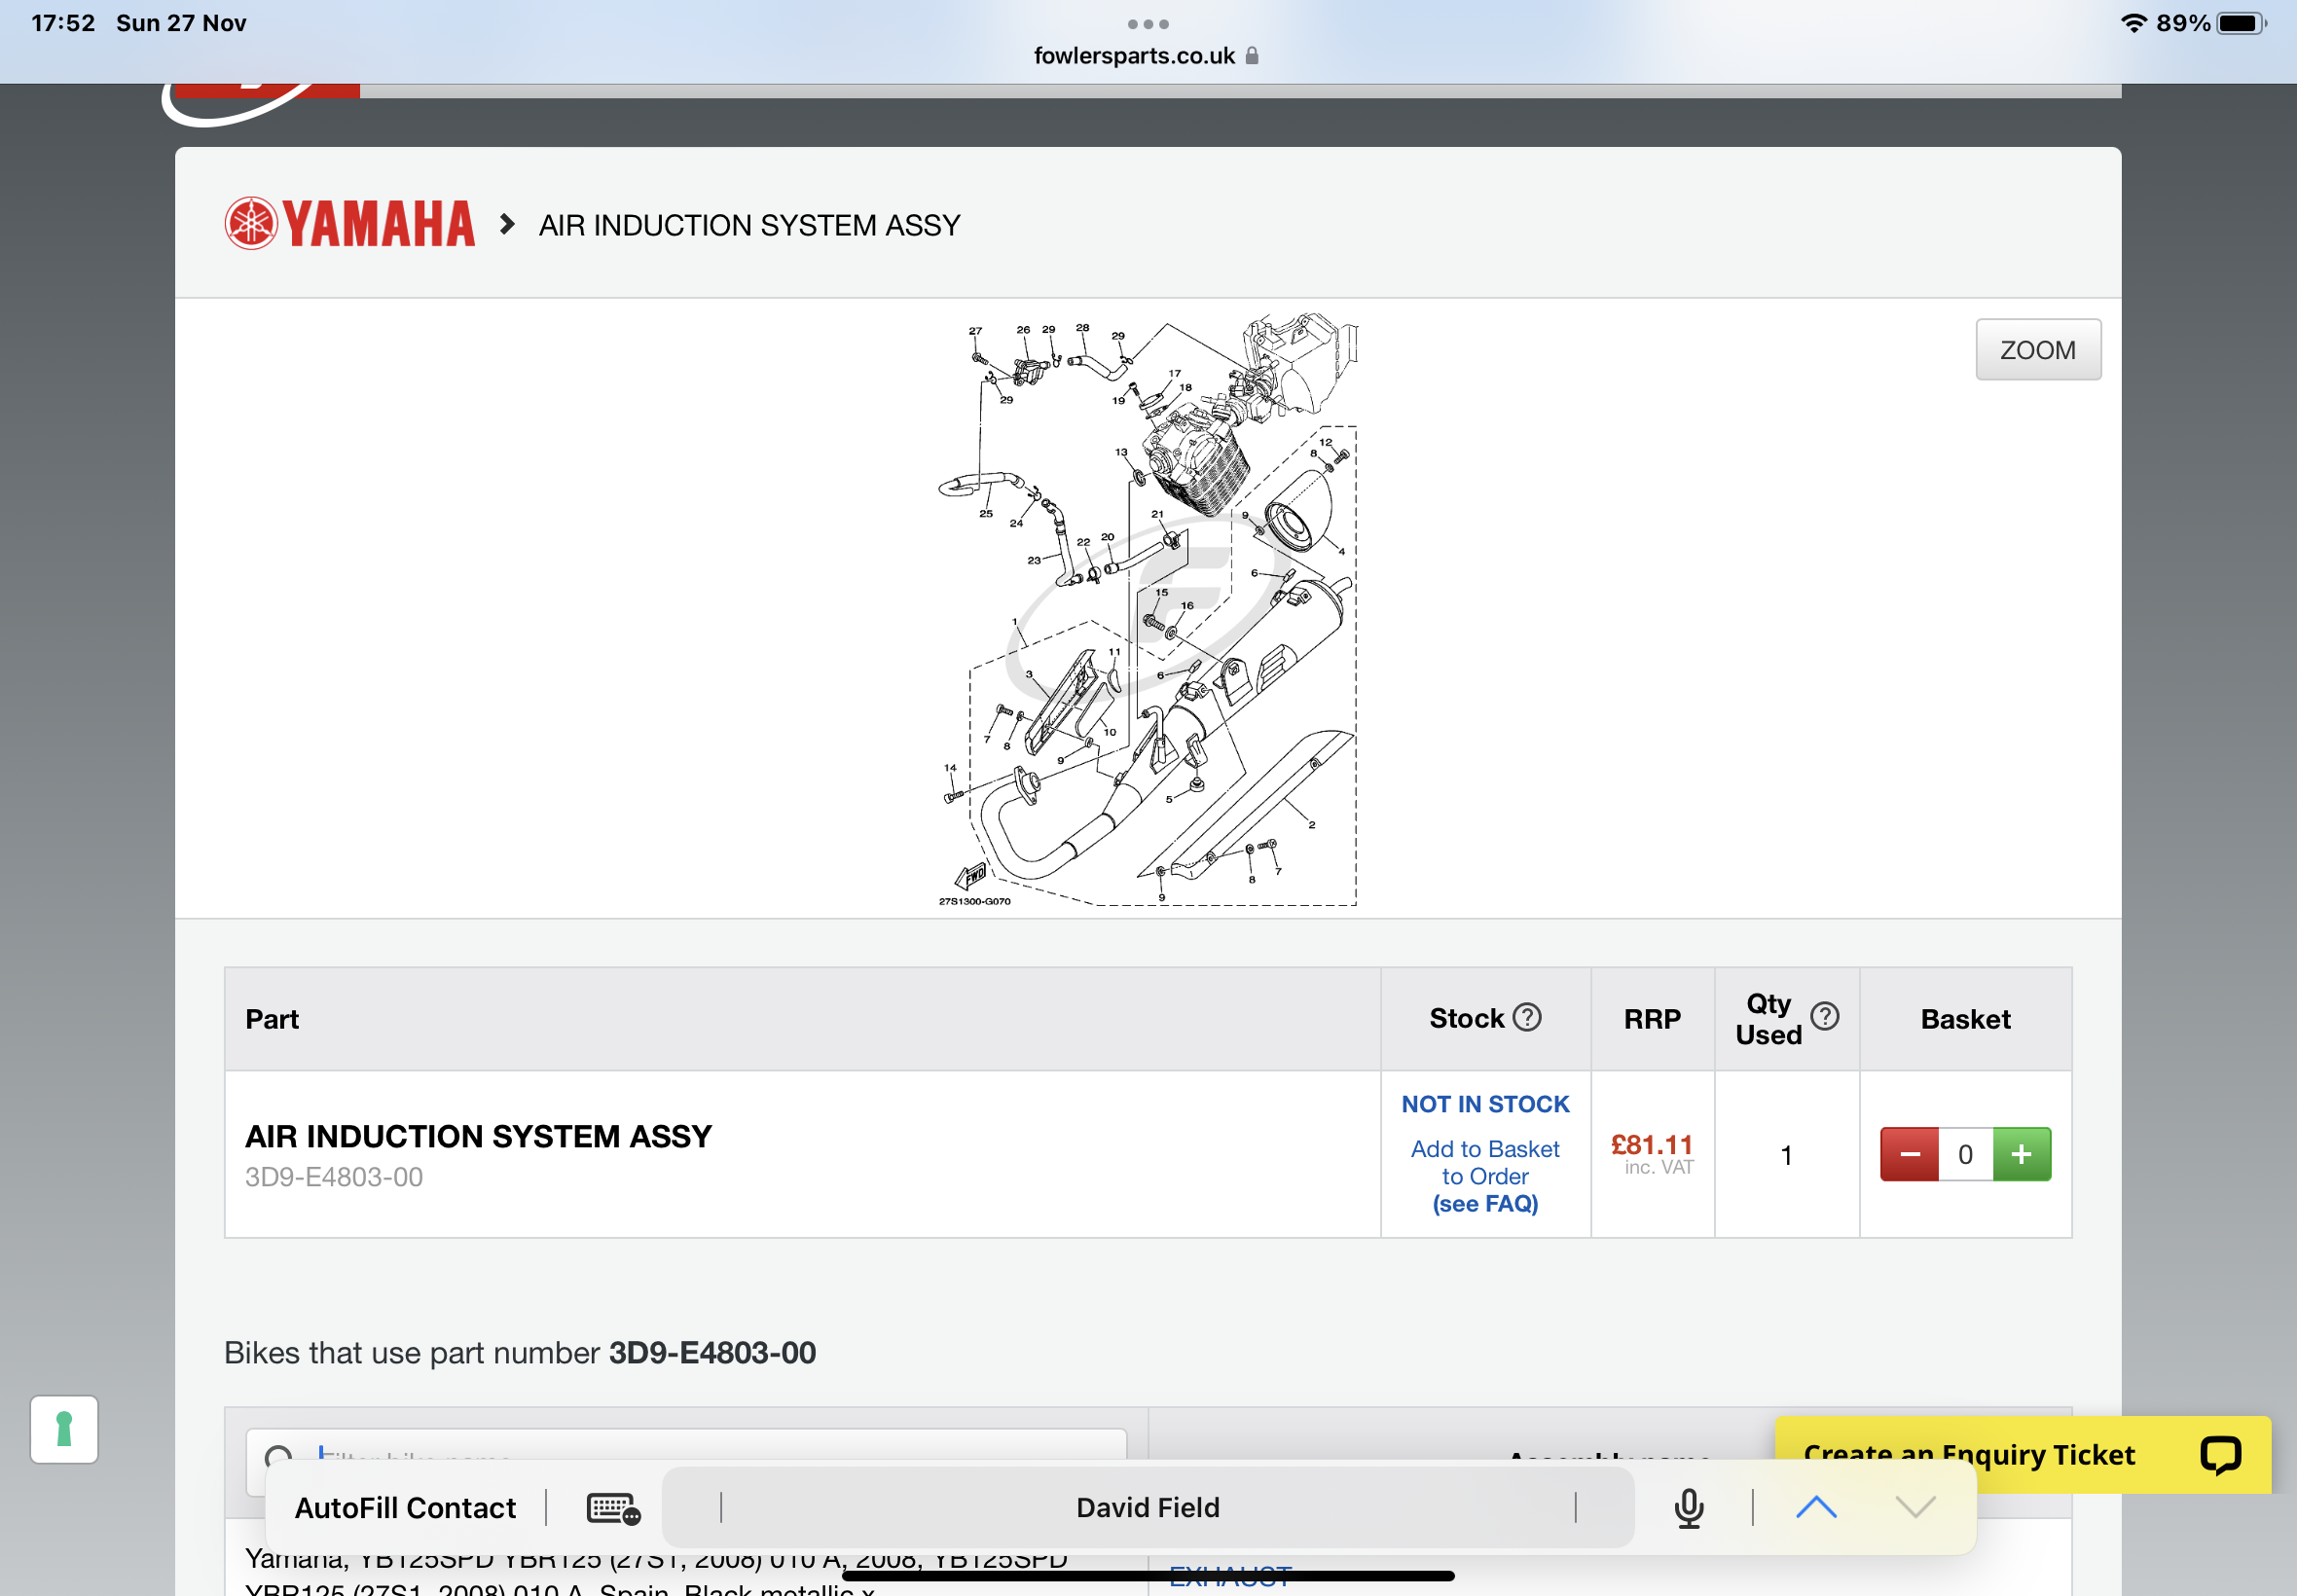Screen dimensions: 2297x1596
Task: Tap the down arrow to next field
Action: (1915, 1507)
